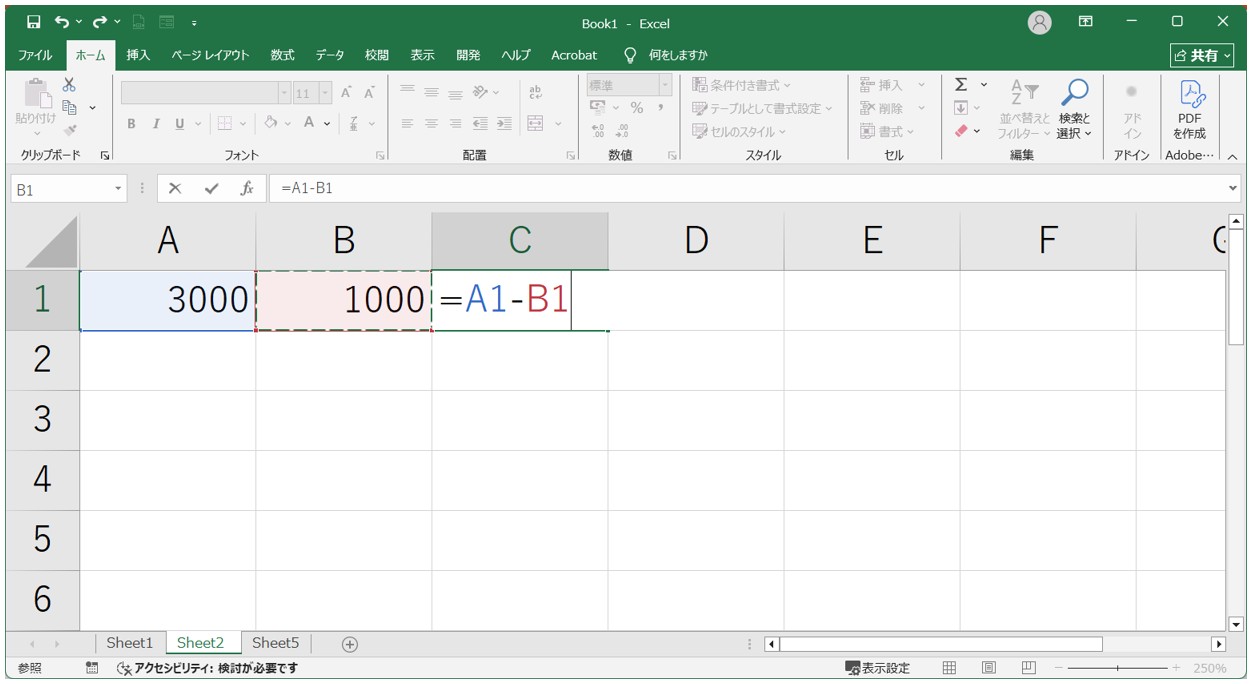
Task: Click the Save icon in the title bar
Action: (34, 22)
